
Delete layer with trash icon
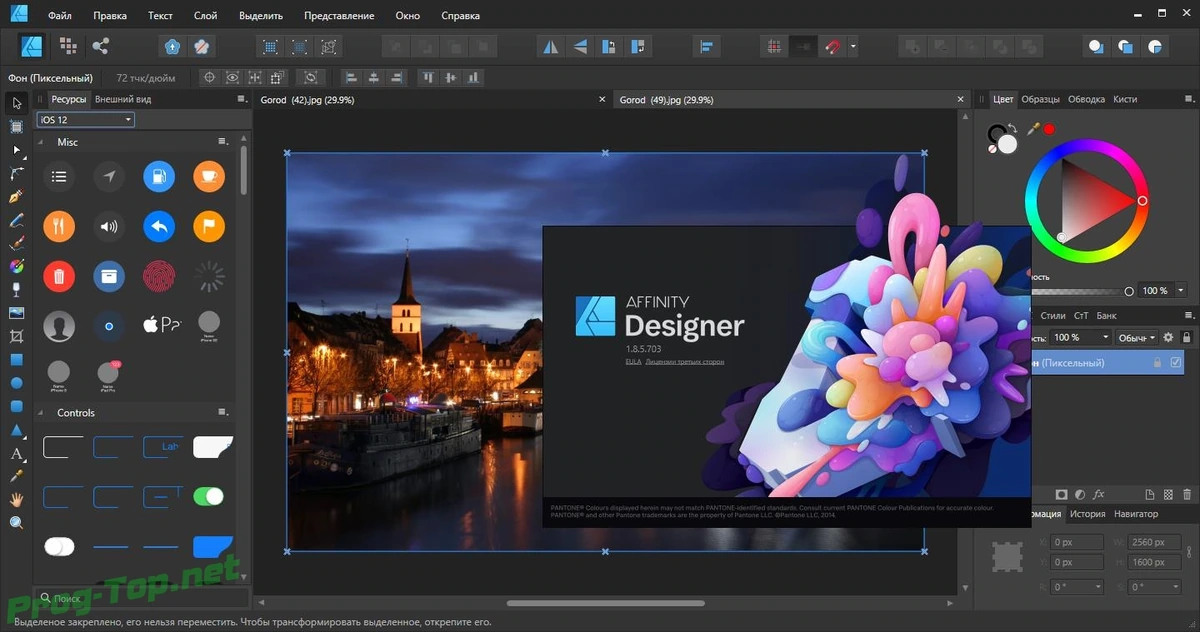click(1187, 494)
